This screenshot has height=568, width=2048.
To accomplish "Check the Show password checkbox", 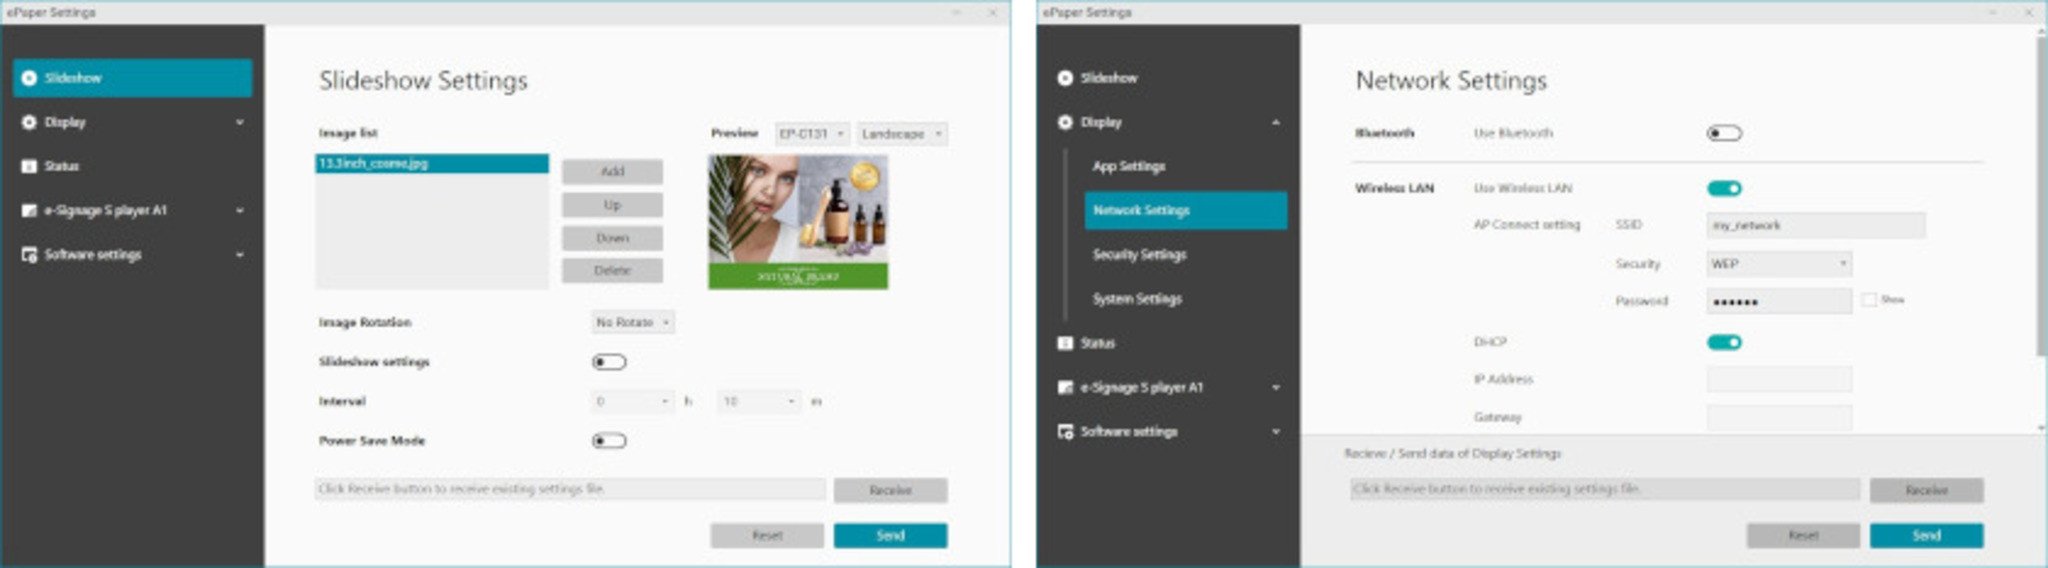I will tap(1869, 300).
